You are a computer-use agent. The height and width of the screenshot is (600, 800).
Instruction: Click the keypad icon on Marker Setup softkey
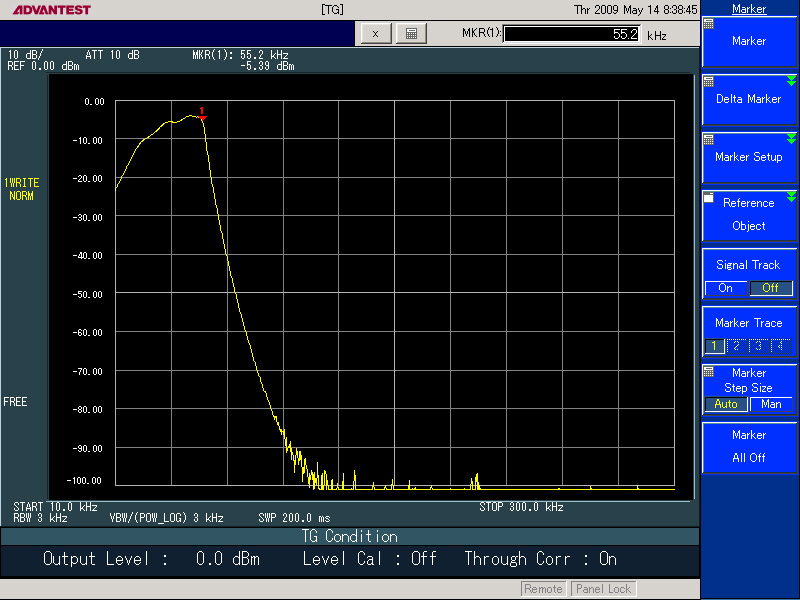[709, 140]
